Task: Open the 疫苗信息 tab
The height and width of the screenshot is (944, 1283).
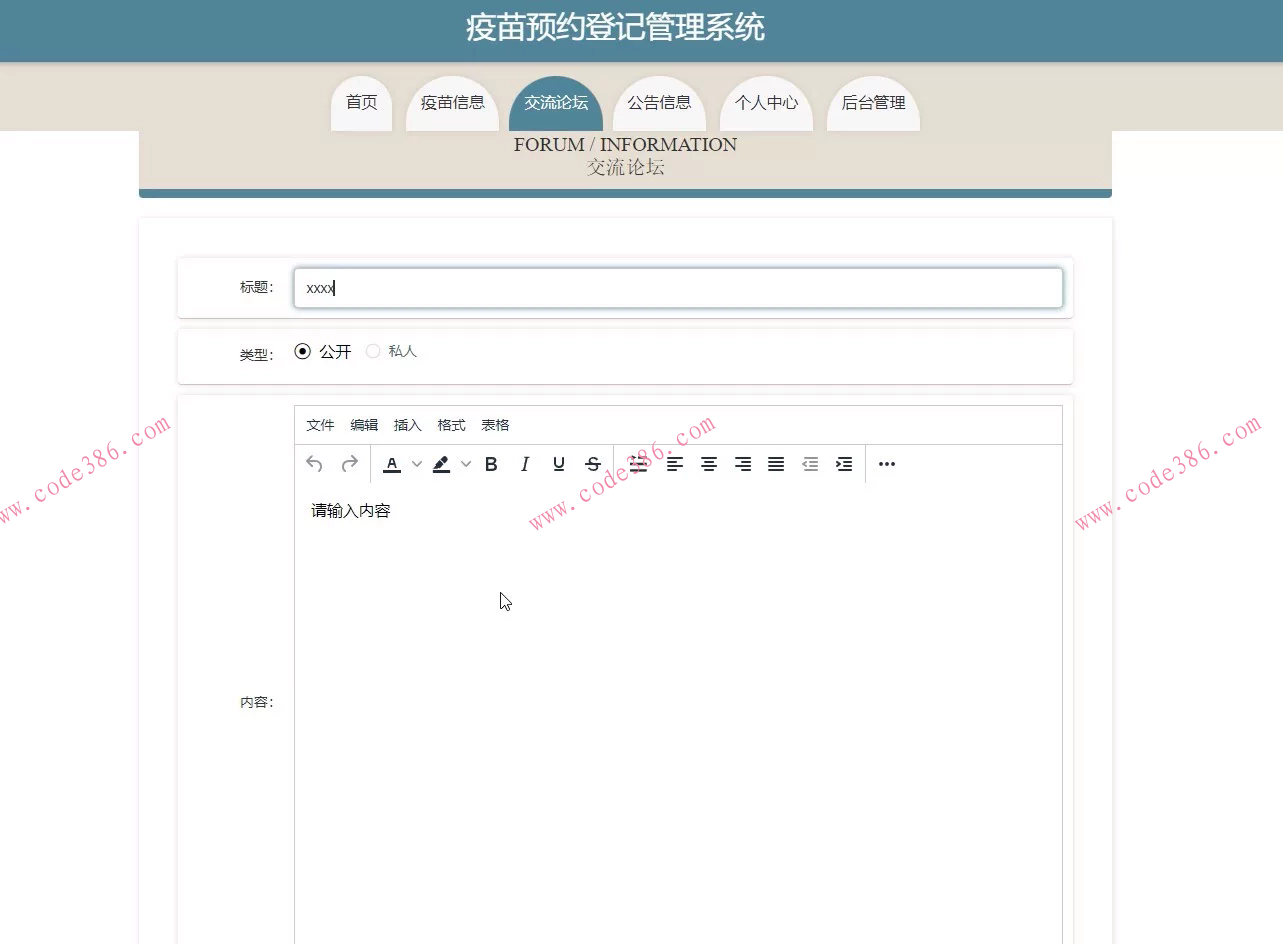Action: click(452, 101)
